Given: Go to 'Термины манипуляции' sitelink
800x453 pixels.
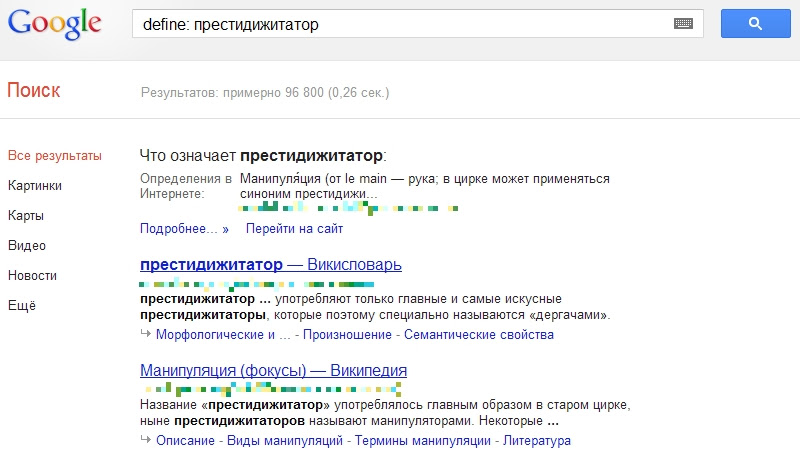Looking at the screenshot, I should tap(423, 440).
